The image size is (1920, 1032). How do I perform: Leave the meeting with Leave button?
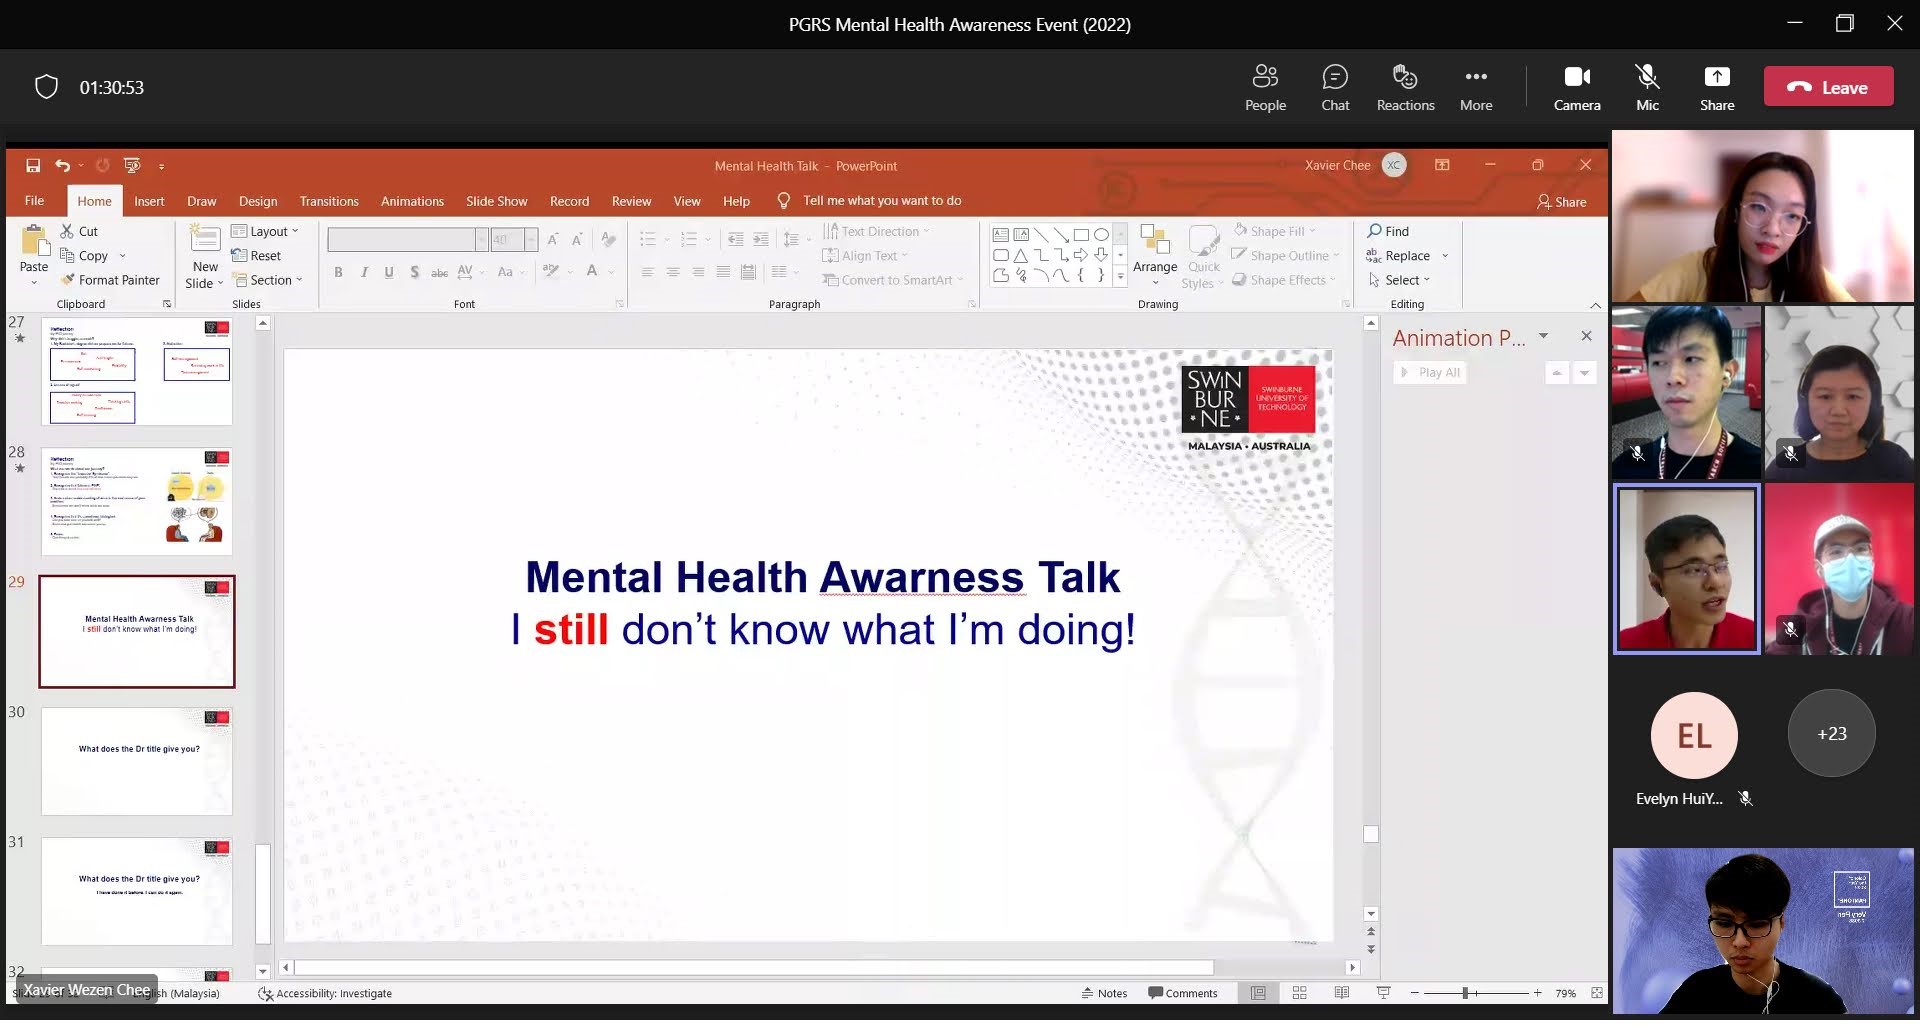pyautogui.click(x=1828, y=87)
